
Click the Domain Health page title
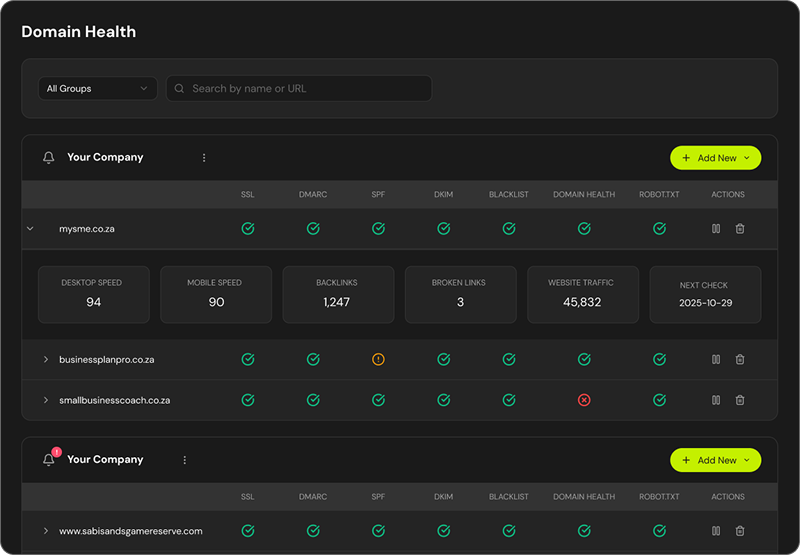point(79,32)
